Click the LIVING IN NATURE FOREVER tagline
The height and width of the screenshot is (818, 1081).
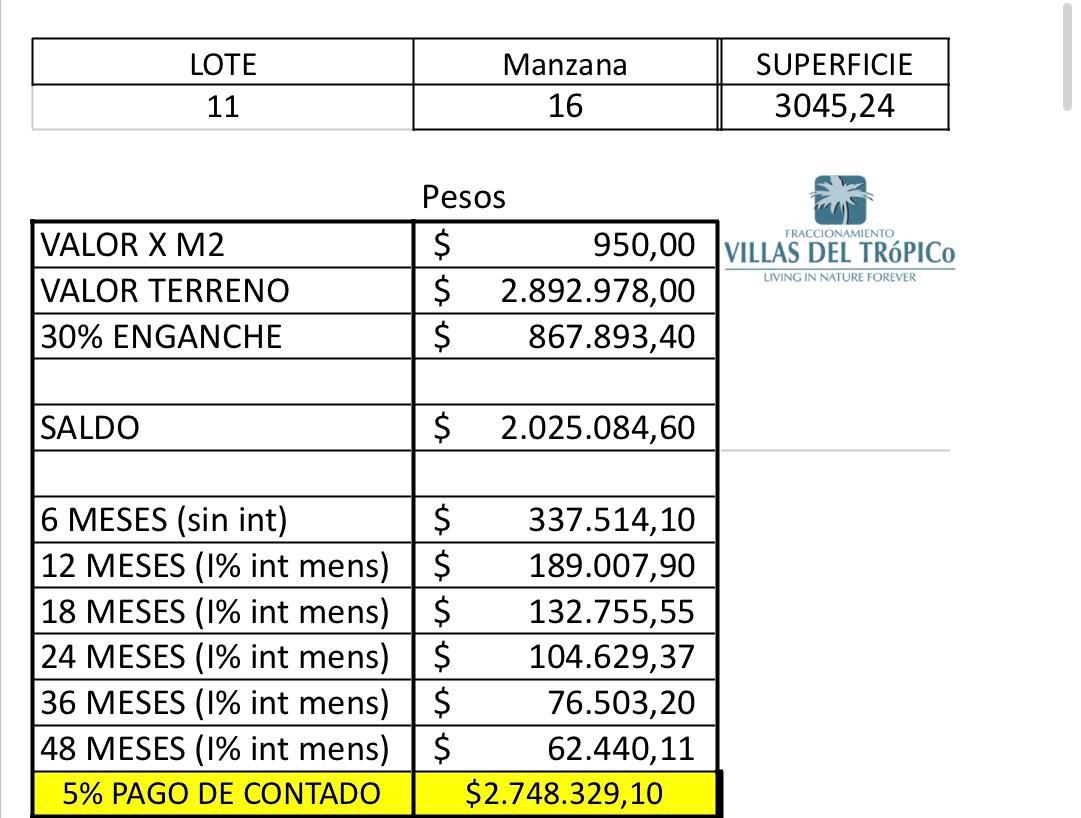839,277
